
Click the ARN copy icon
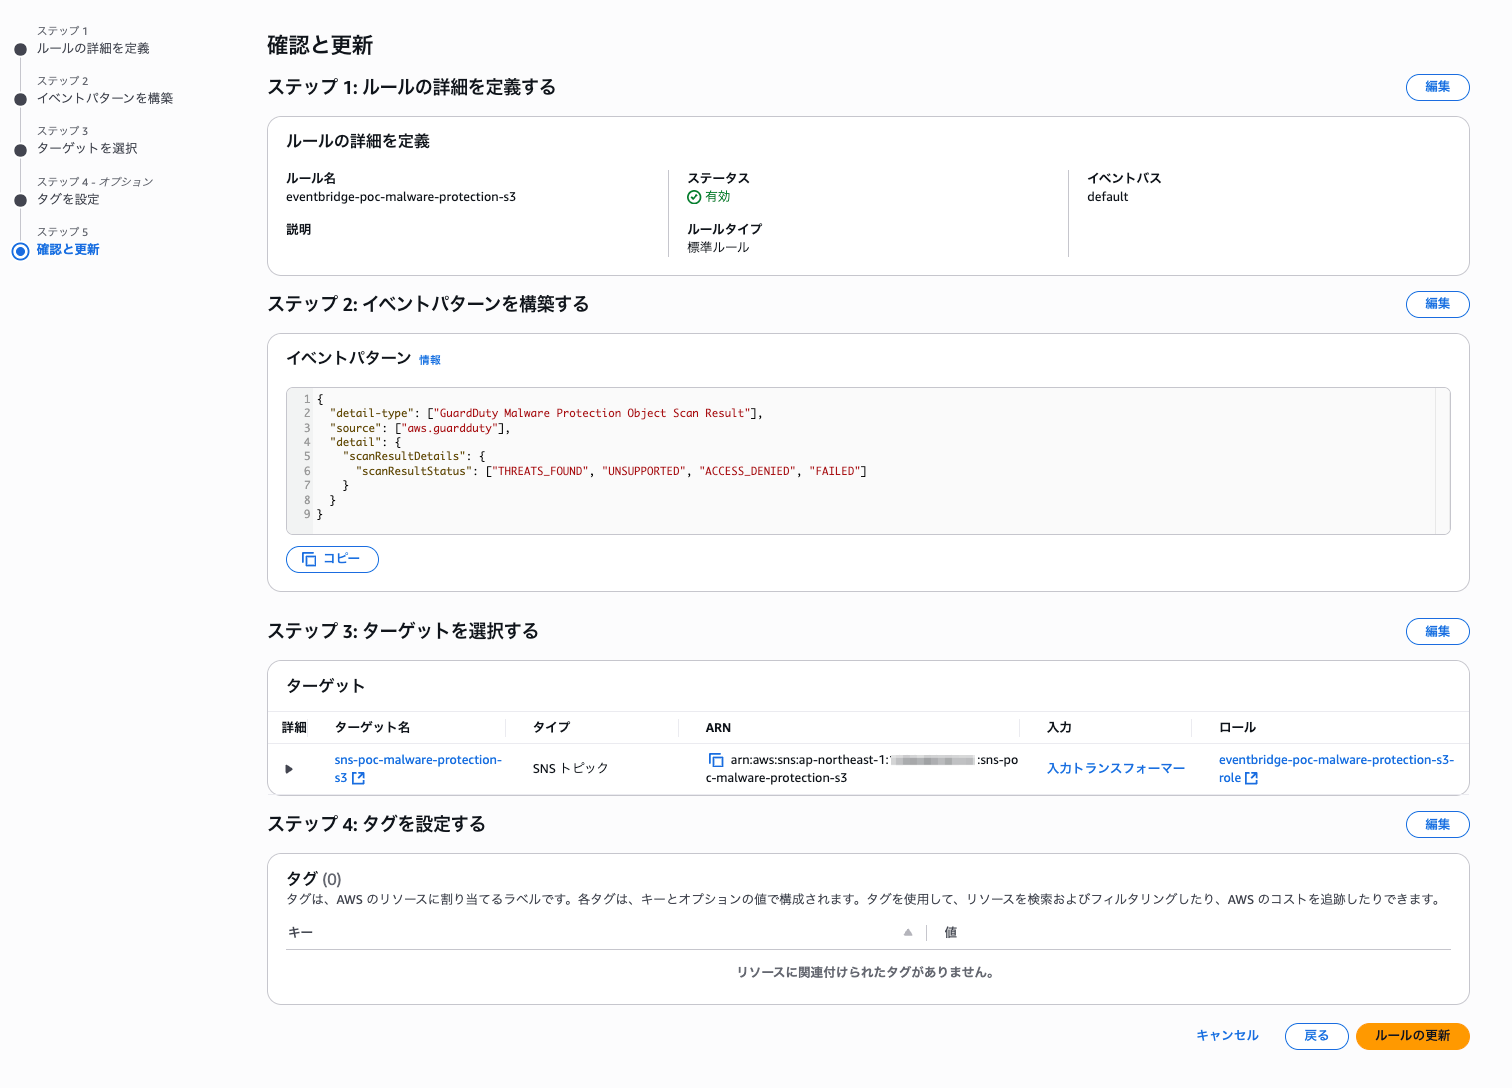click(716, 760)
